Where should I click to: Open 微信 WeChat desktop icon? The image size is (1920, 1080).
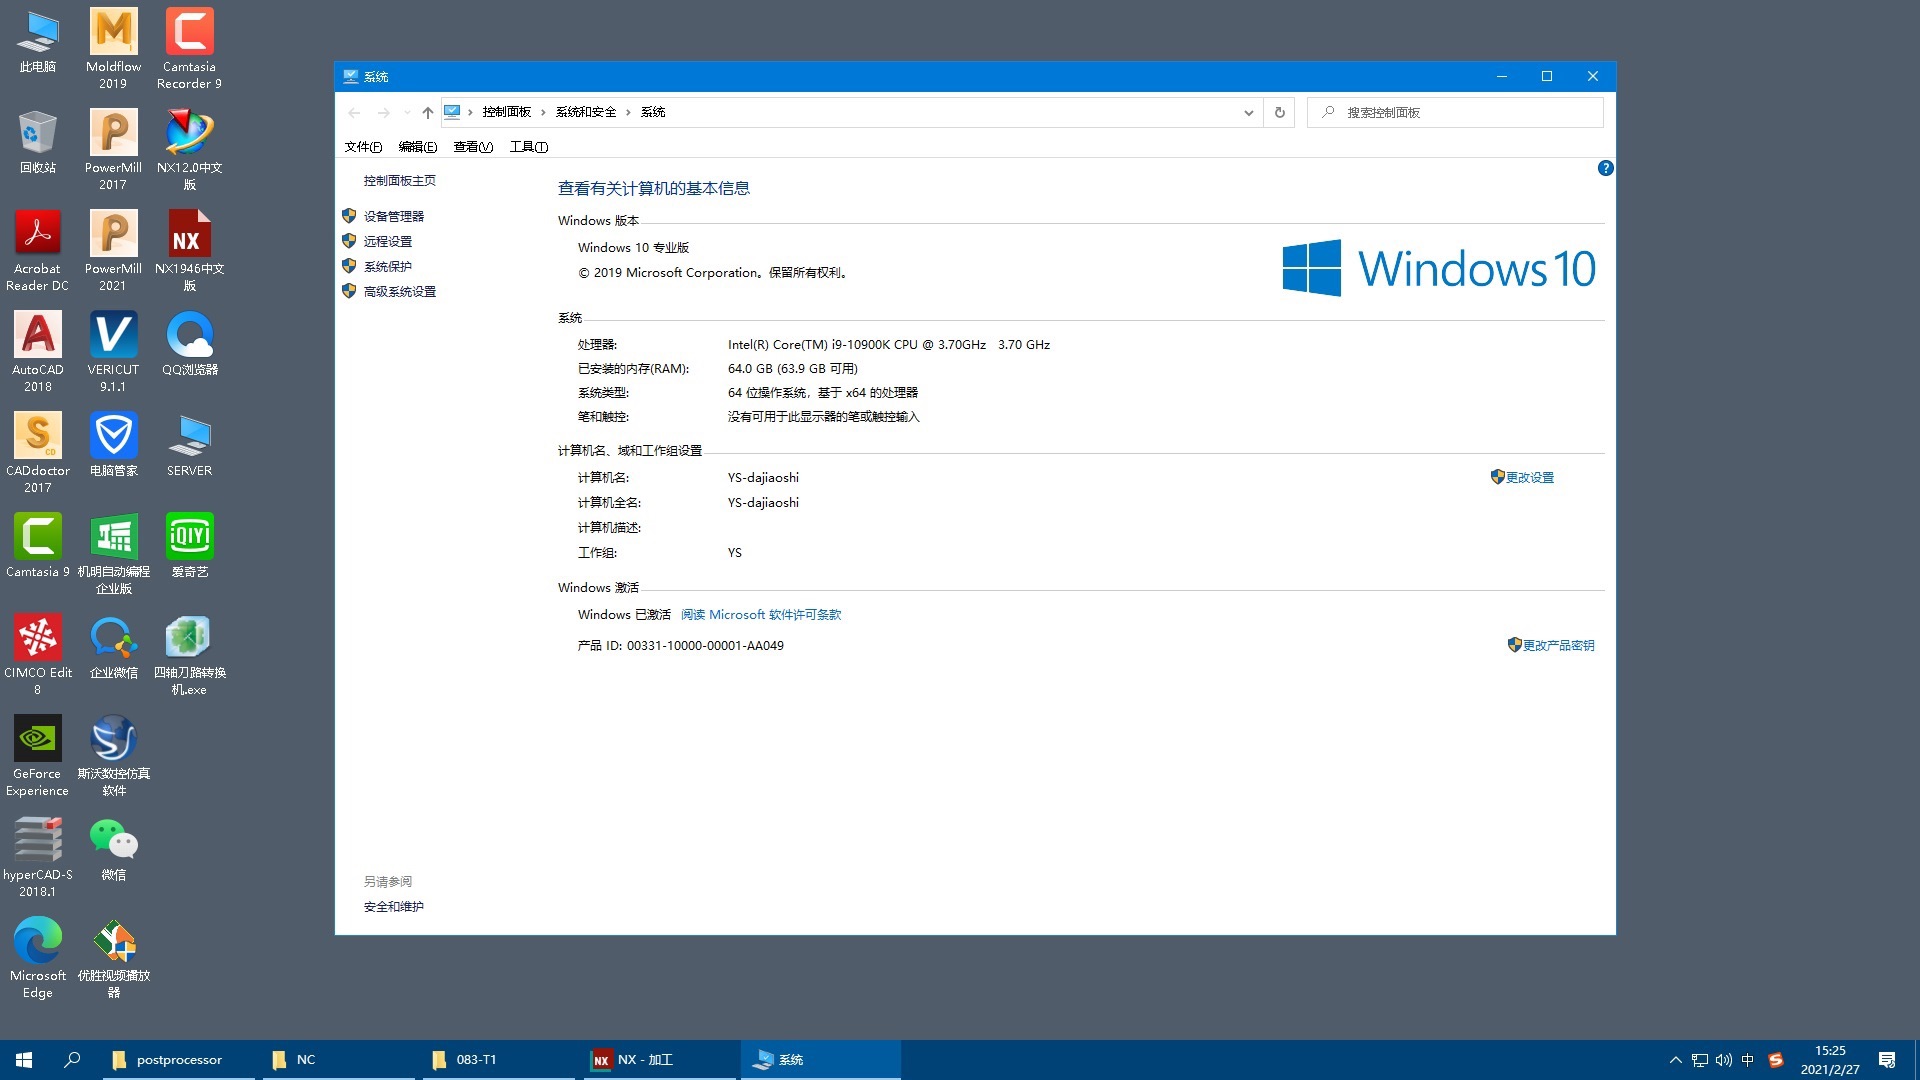tap(113, 849)
